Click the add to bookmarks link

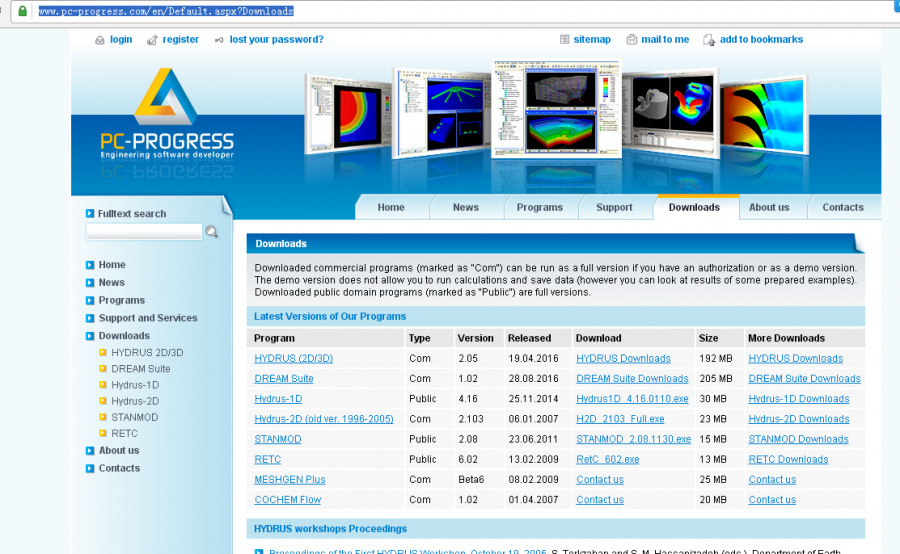point(761,40)
